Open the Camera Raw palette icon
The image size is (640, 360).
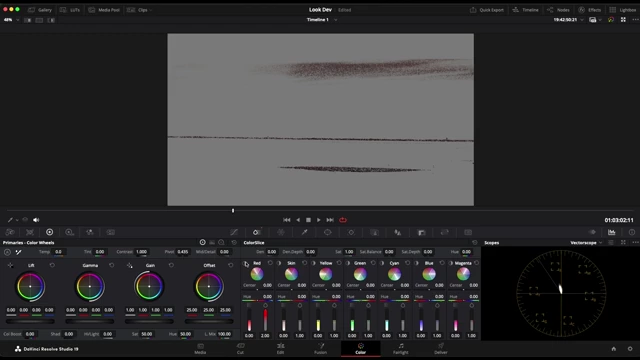(x=10, y=232)
